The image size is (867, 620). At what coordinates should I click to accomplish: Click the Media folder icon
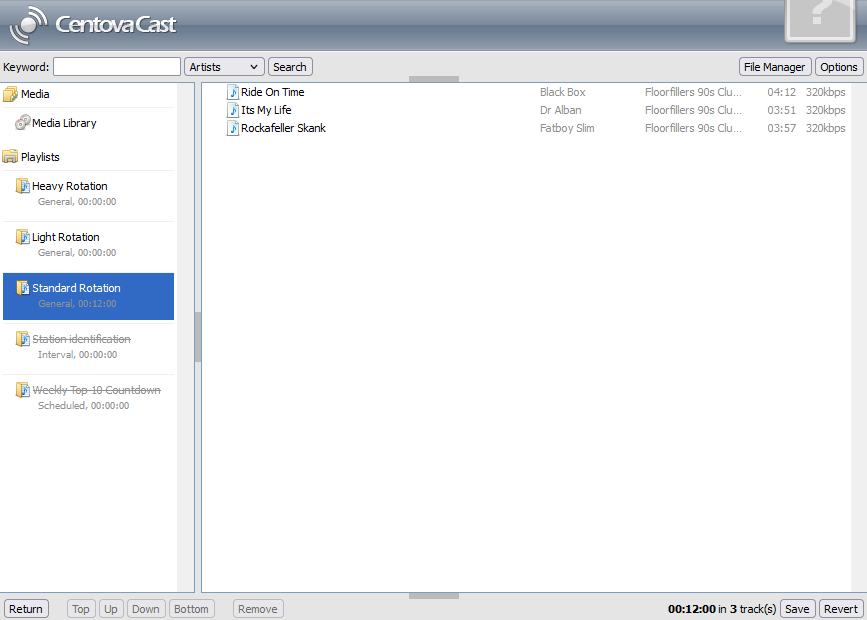[10, 94]
